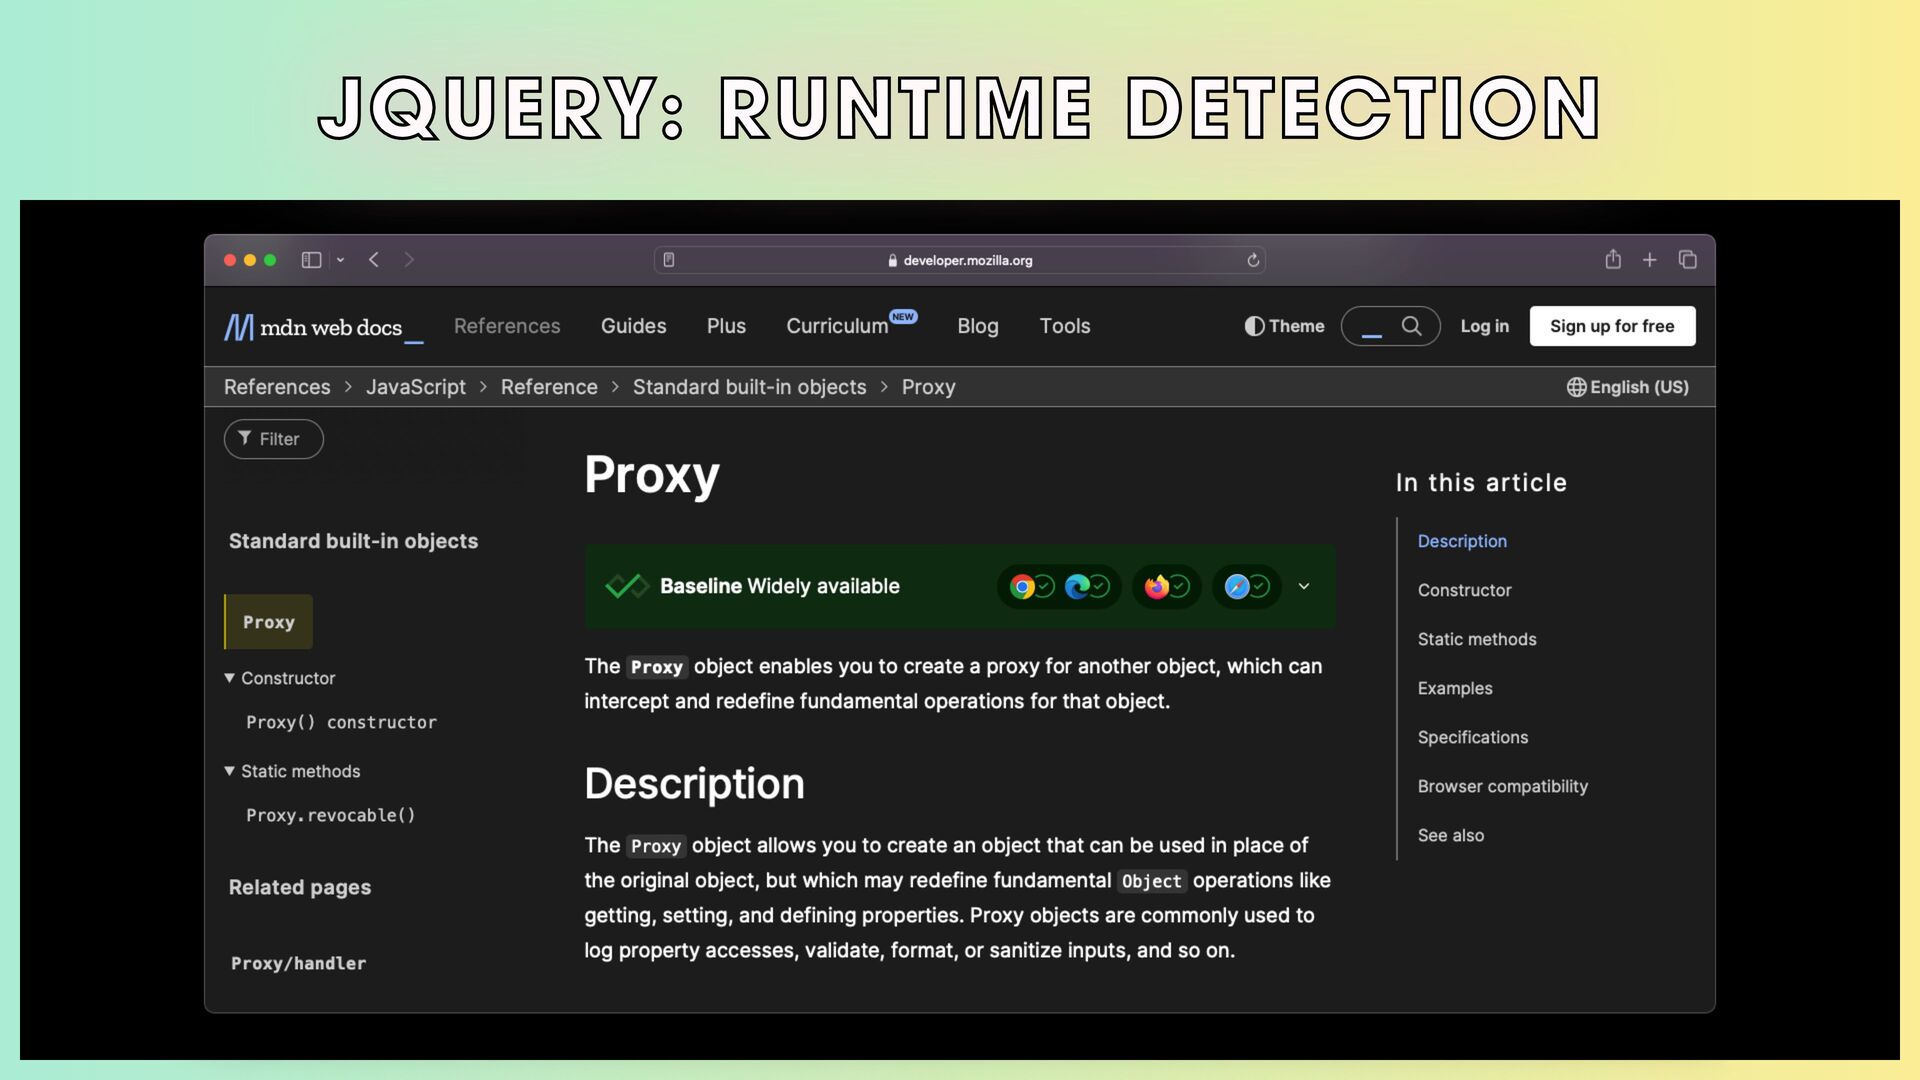Toggle the Theme switcher
Image resolution: width=1920 pixels, height=1080 pixels.
point(1284,326)
